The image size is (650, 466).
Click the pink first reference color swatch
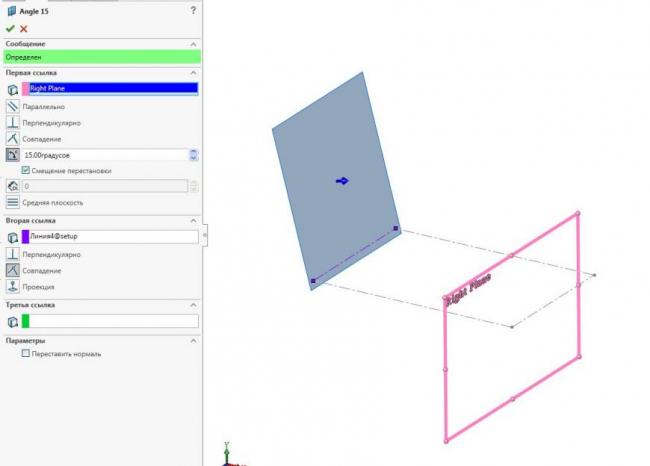point(26,89)
